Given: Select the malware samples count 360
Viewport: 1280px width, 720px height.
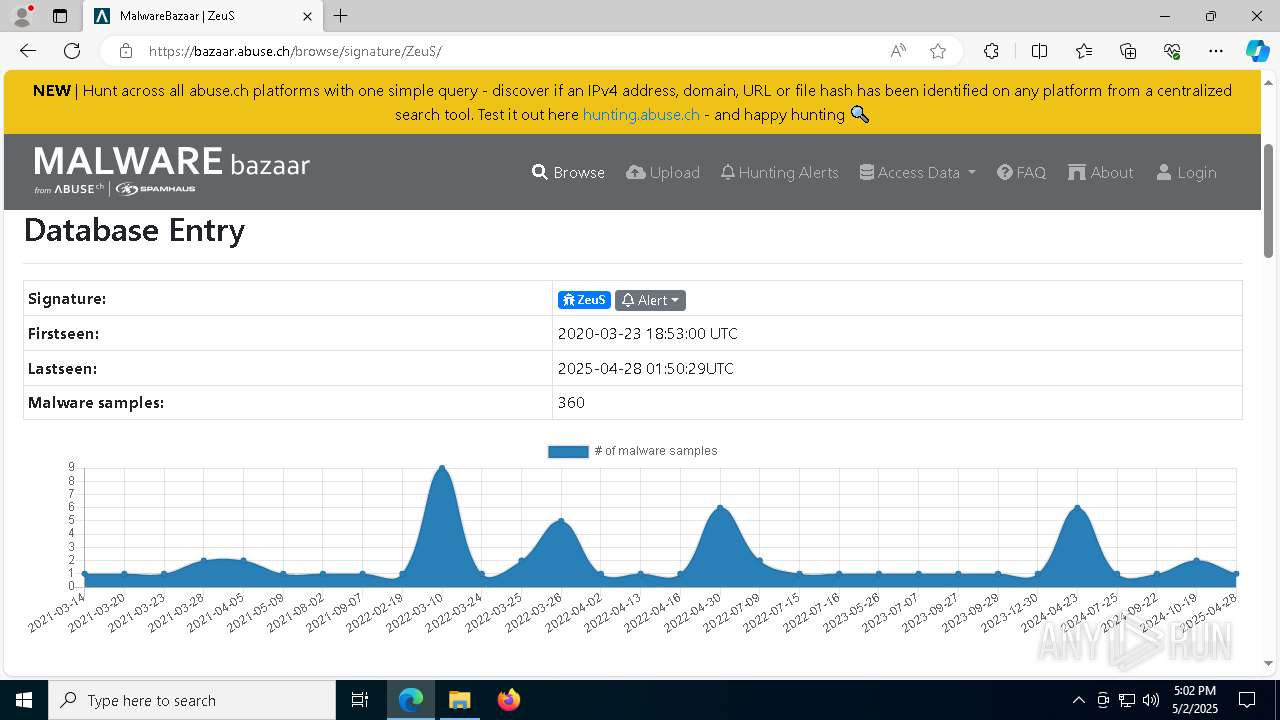Looking at the screenshot, I should (571, 403).
